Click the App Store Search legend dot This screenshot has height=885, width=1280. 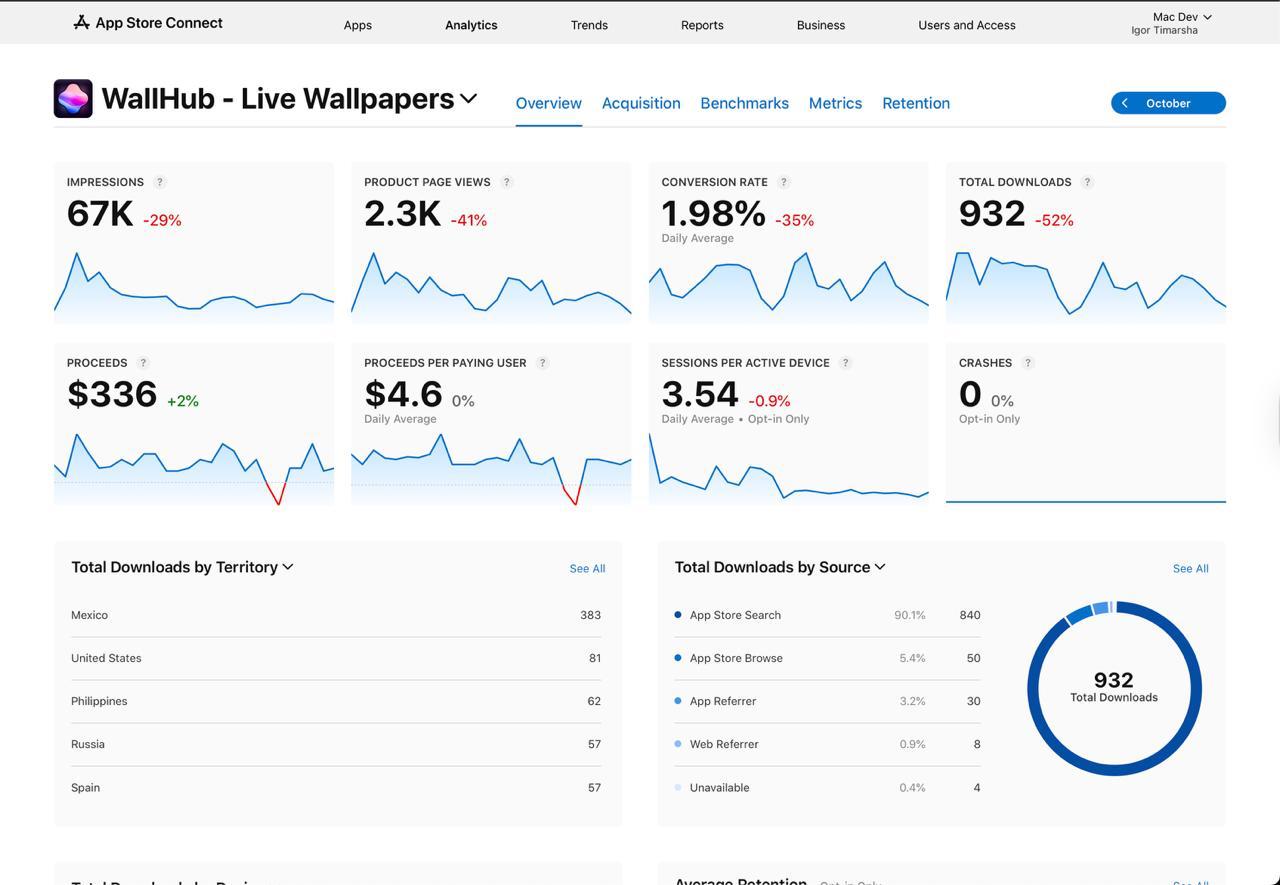(676, 615)
